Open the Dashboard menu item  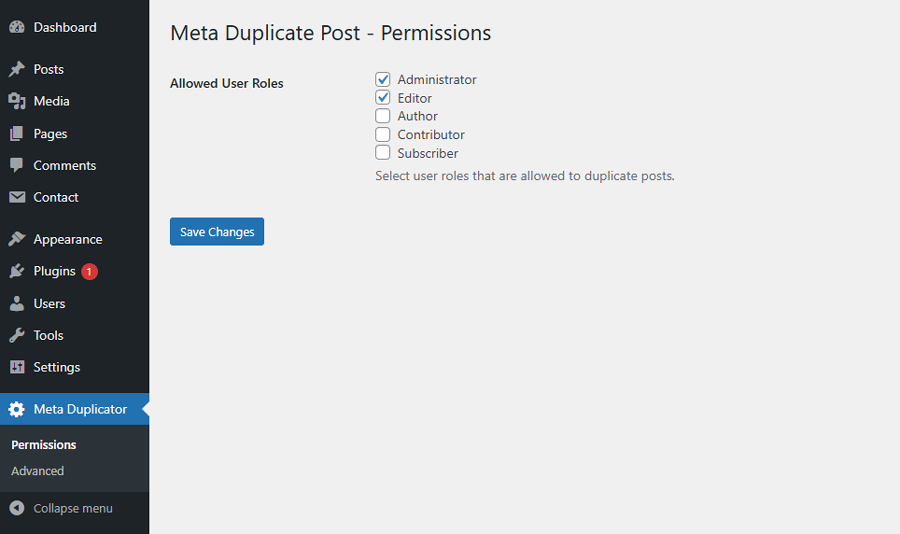click(75, 27)
